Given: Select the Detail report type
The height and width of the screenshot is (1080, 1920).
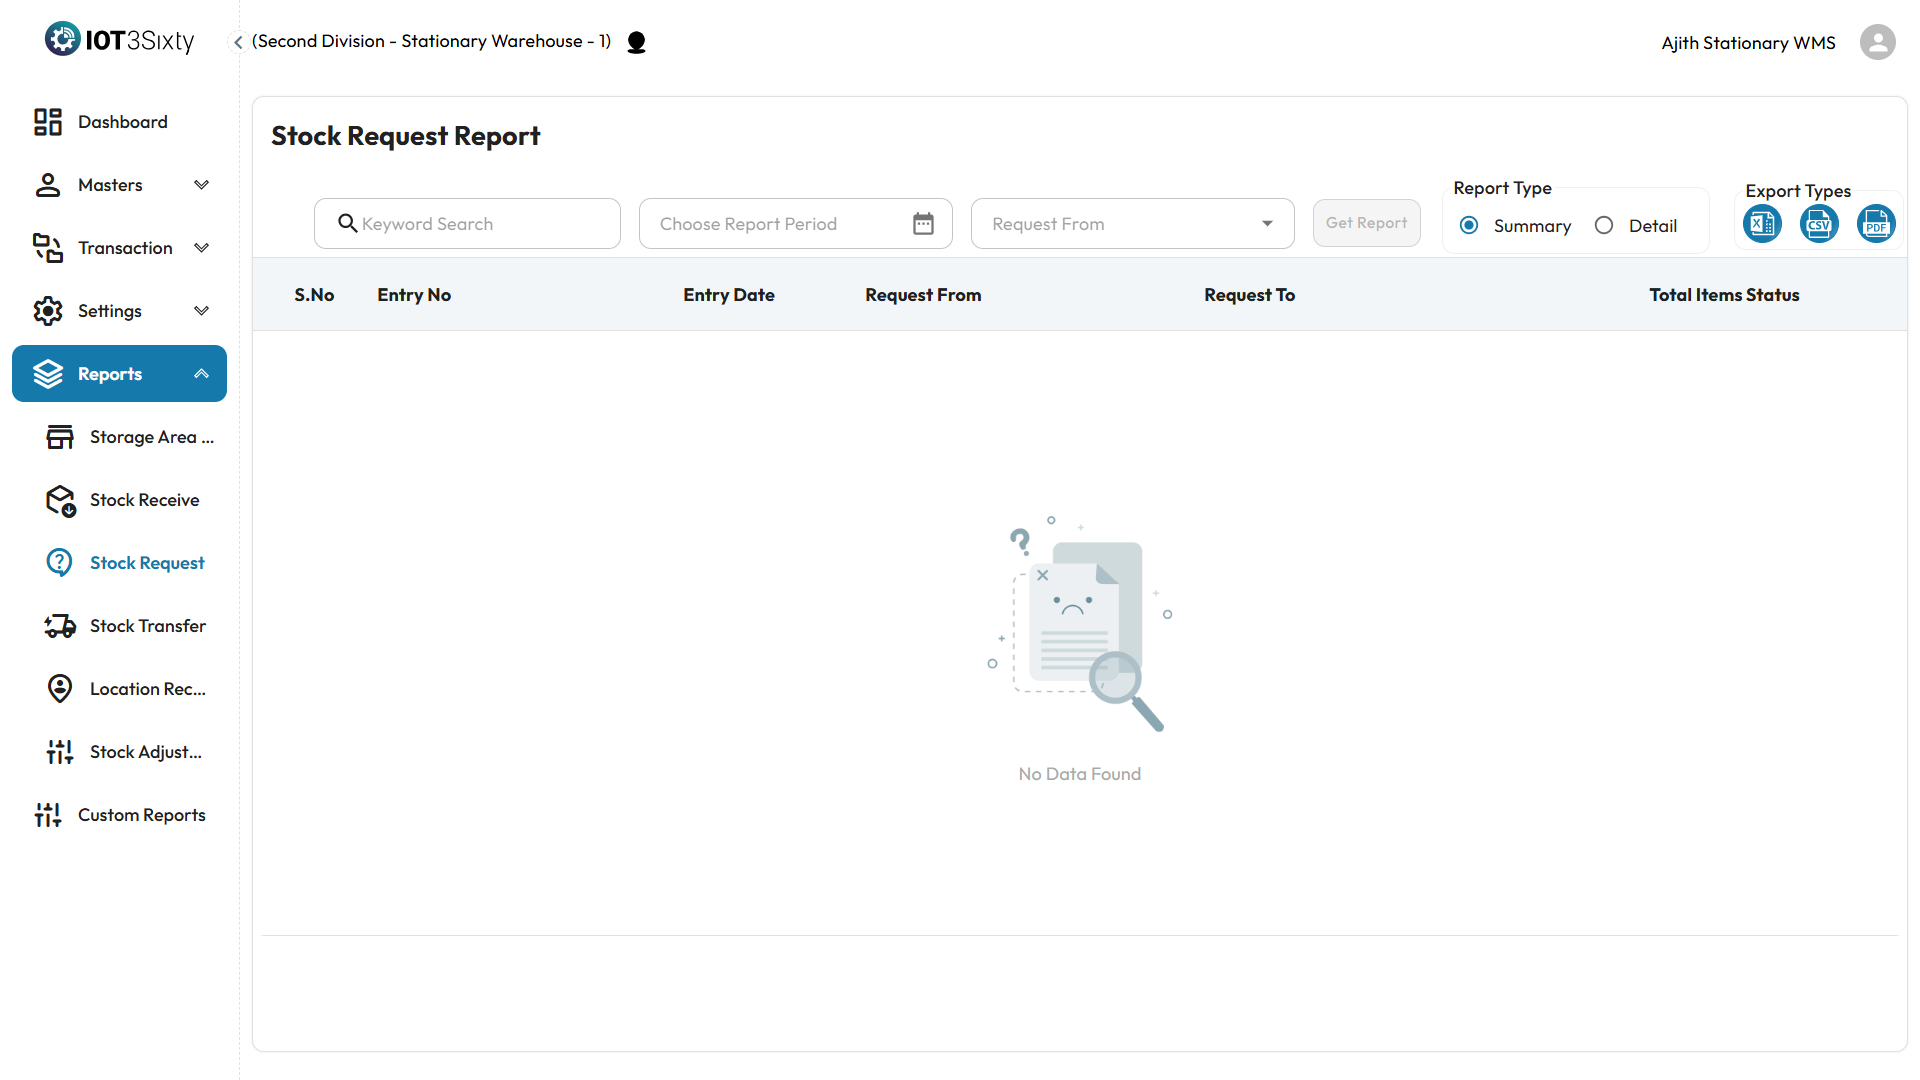Looking at the screenshot, I should [x=1604, y=226].
